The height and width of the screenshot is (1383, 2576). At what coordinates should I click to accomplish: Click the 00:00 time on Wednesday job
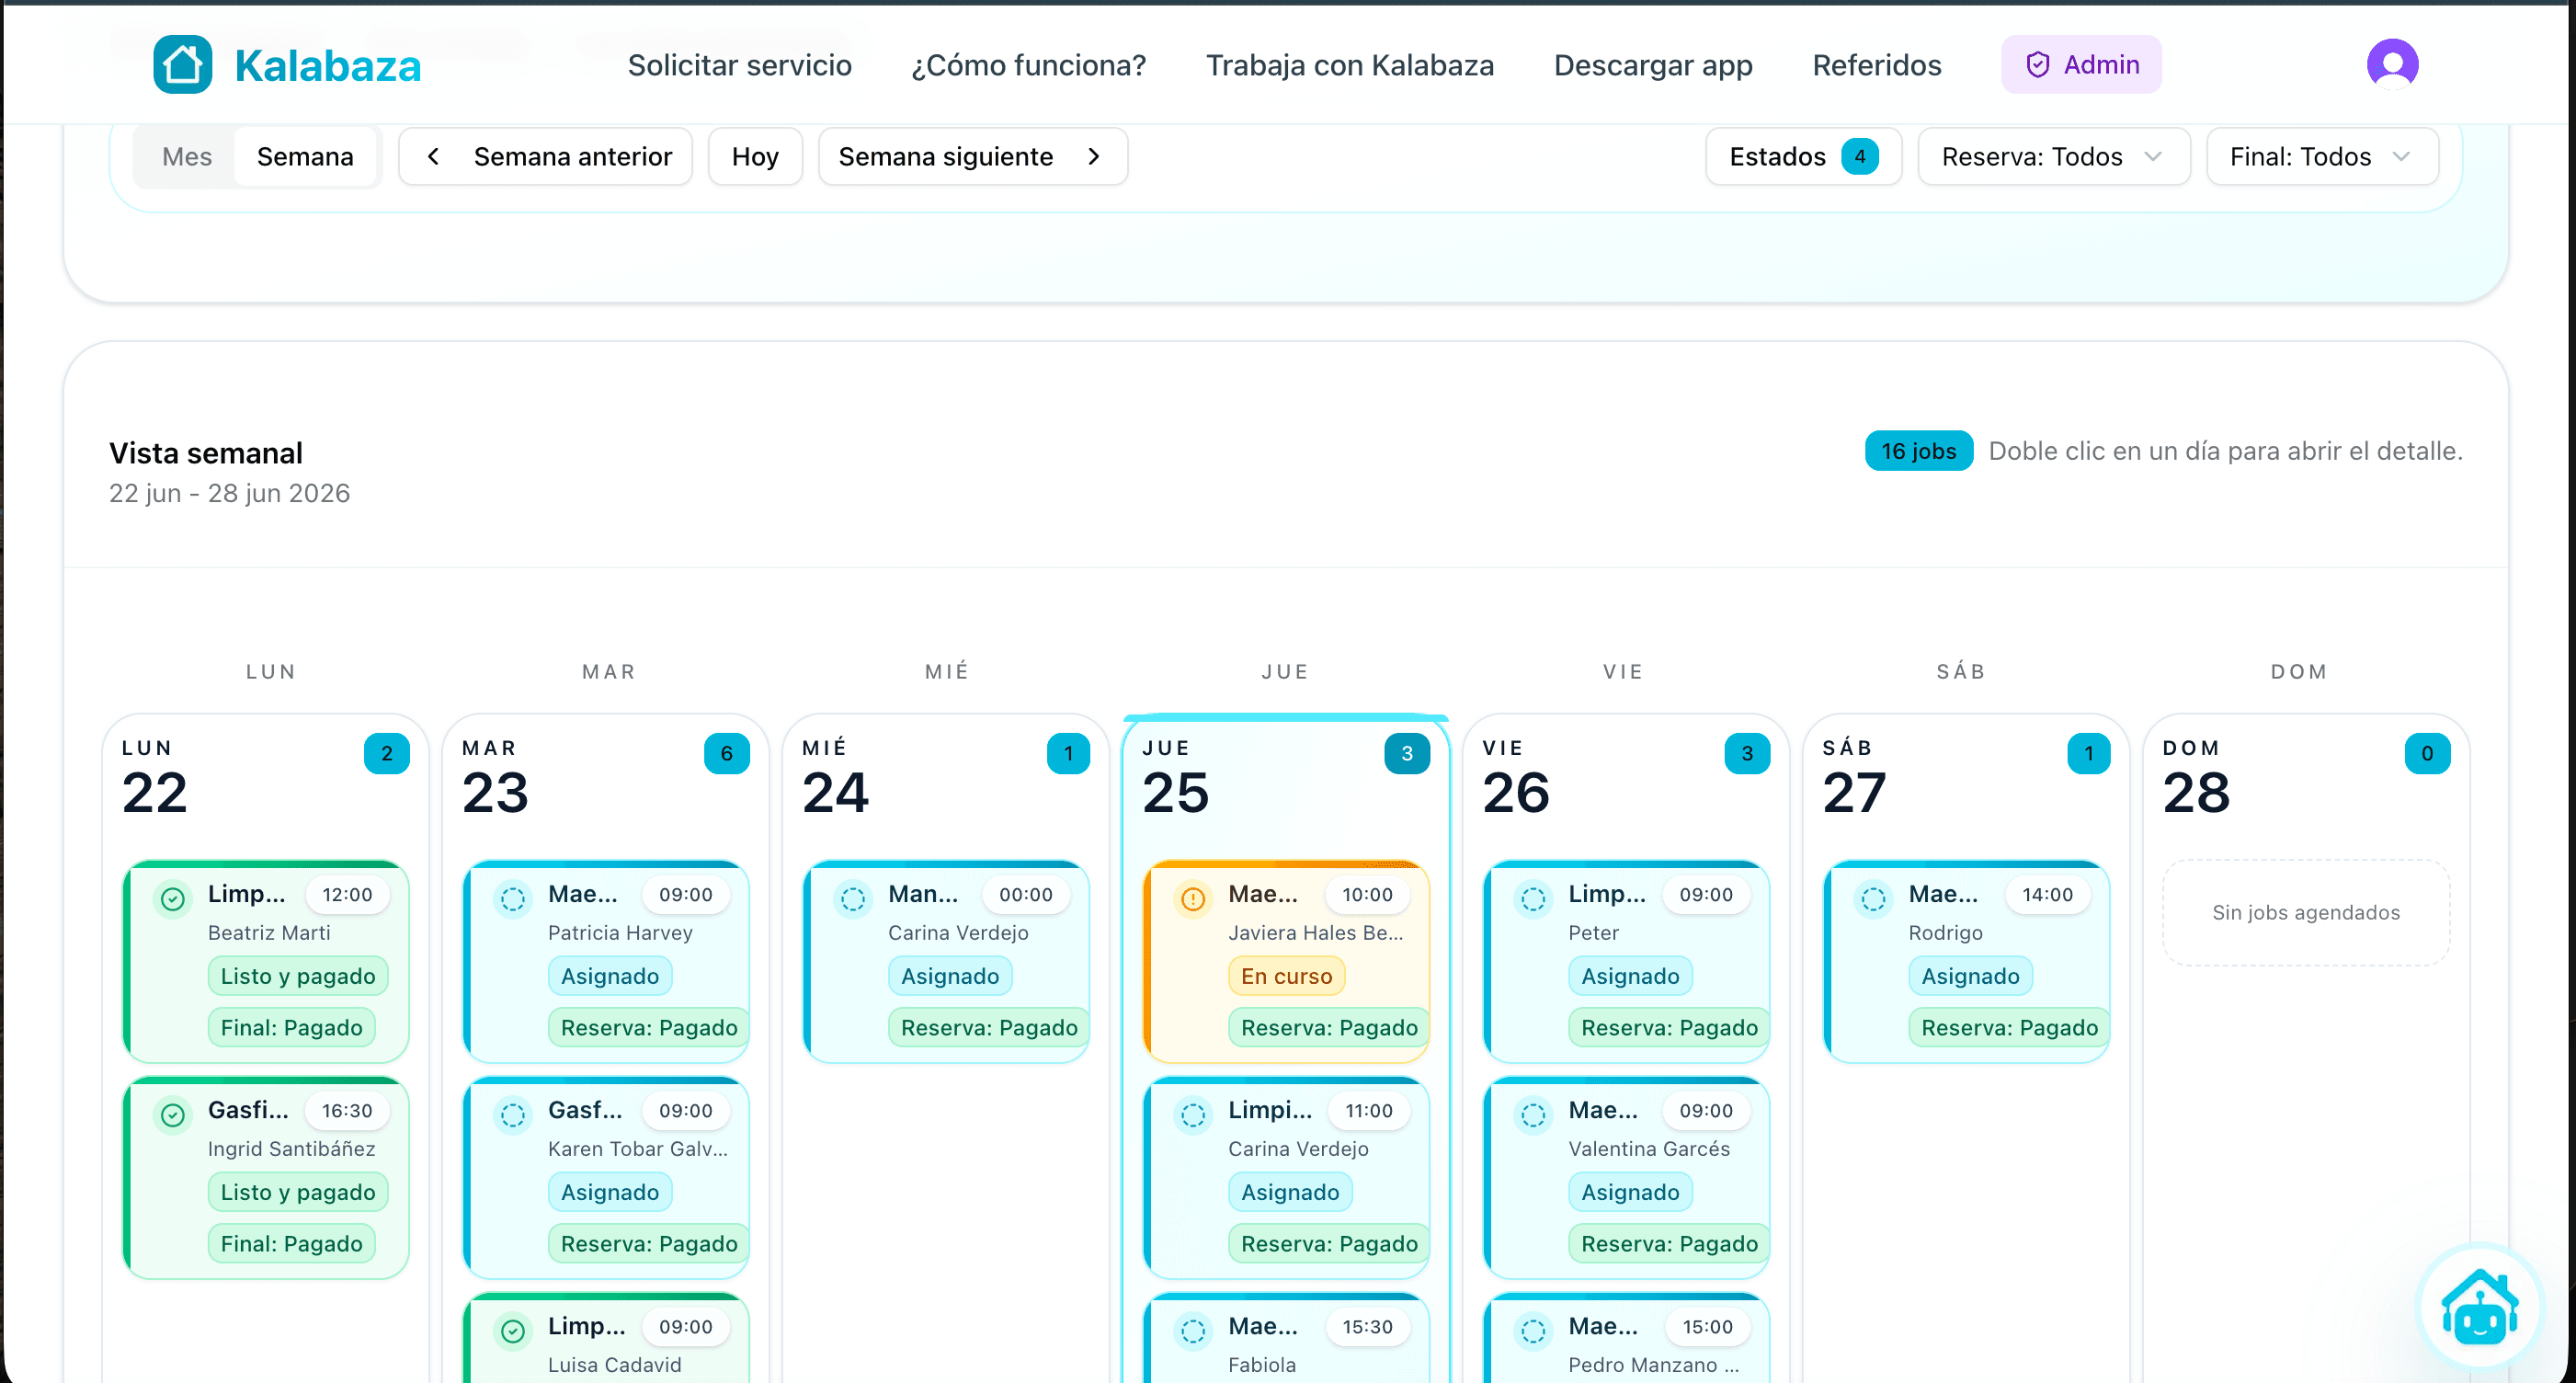[1026, 895]
